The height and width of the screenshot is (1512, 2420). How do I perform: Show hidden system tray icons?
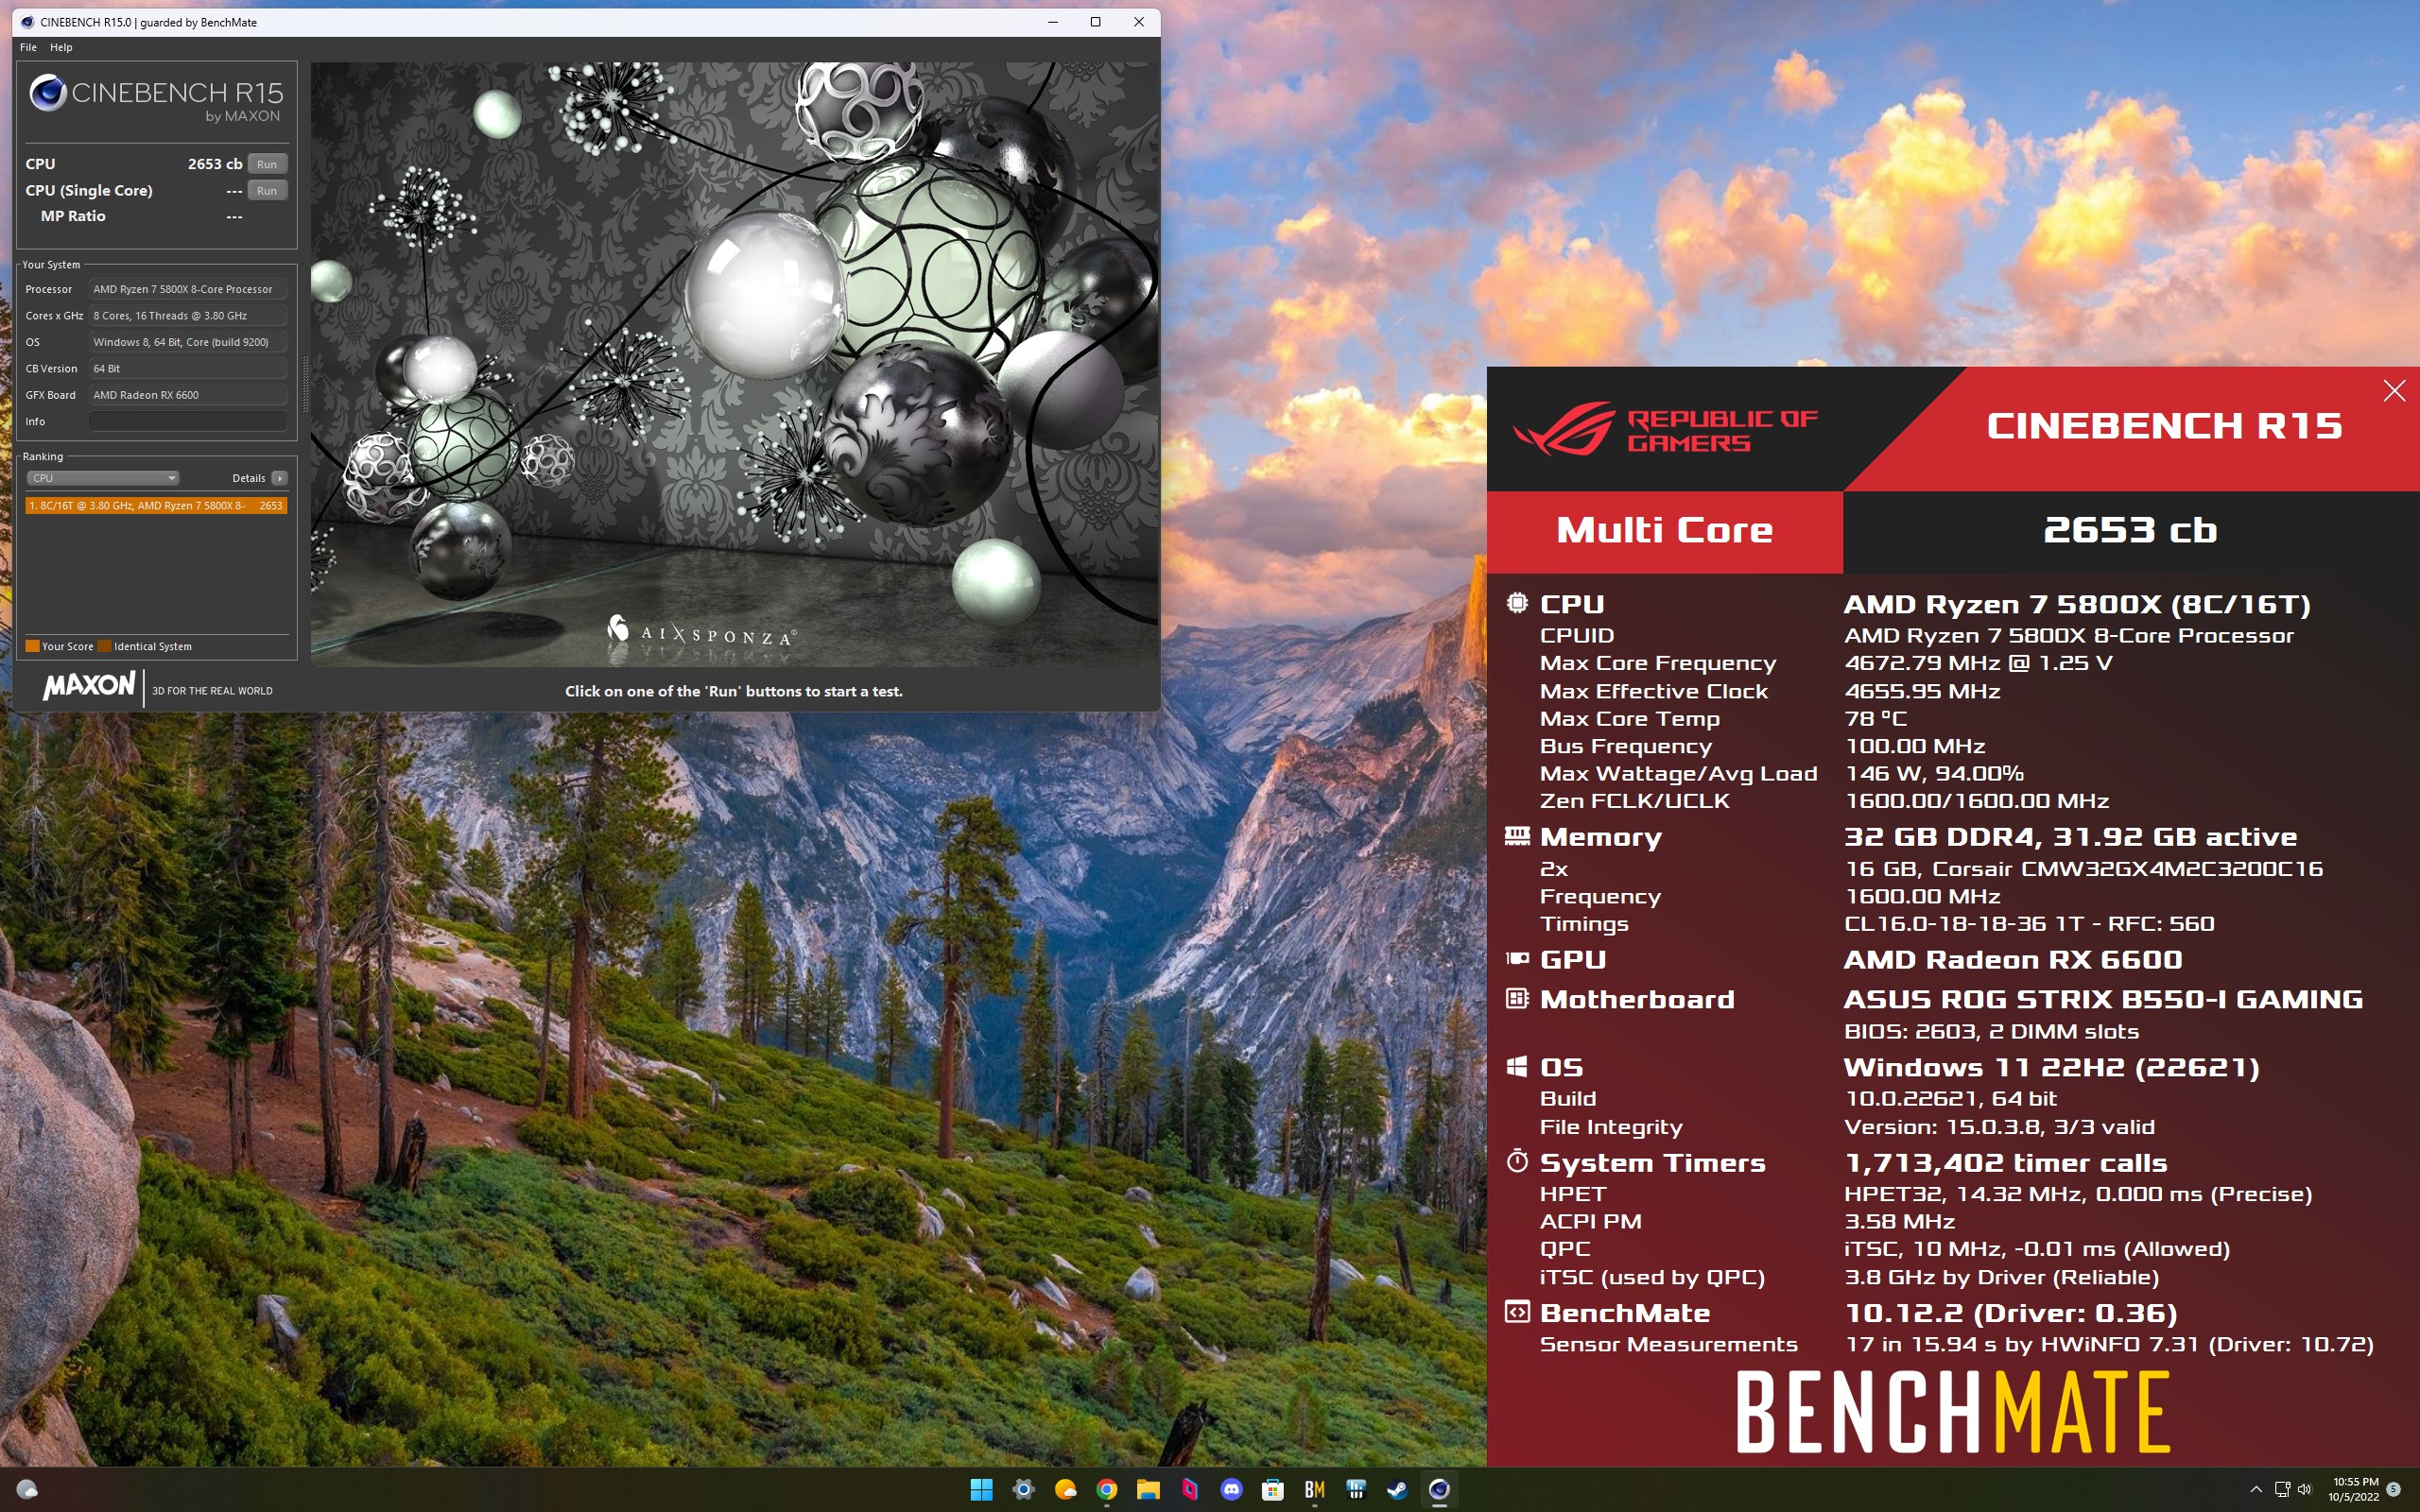click(2256, 1490)
